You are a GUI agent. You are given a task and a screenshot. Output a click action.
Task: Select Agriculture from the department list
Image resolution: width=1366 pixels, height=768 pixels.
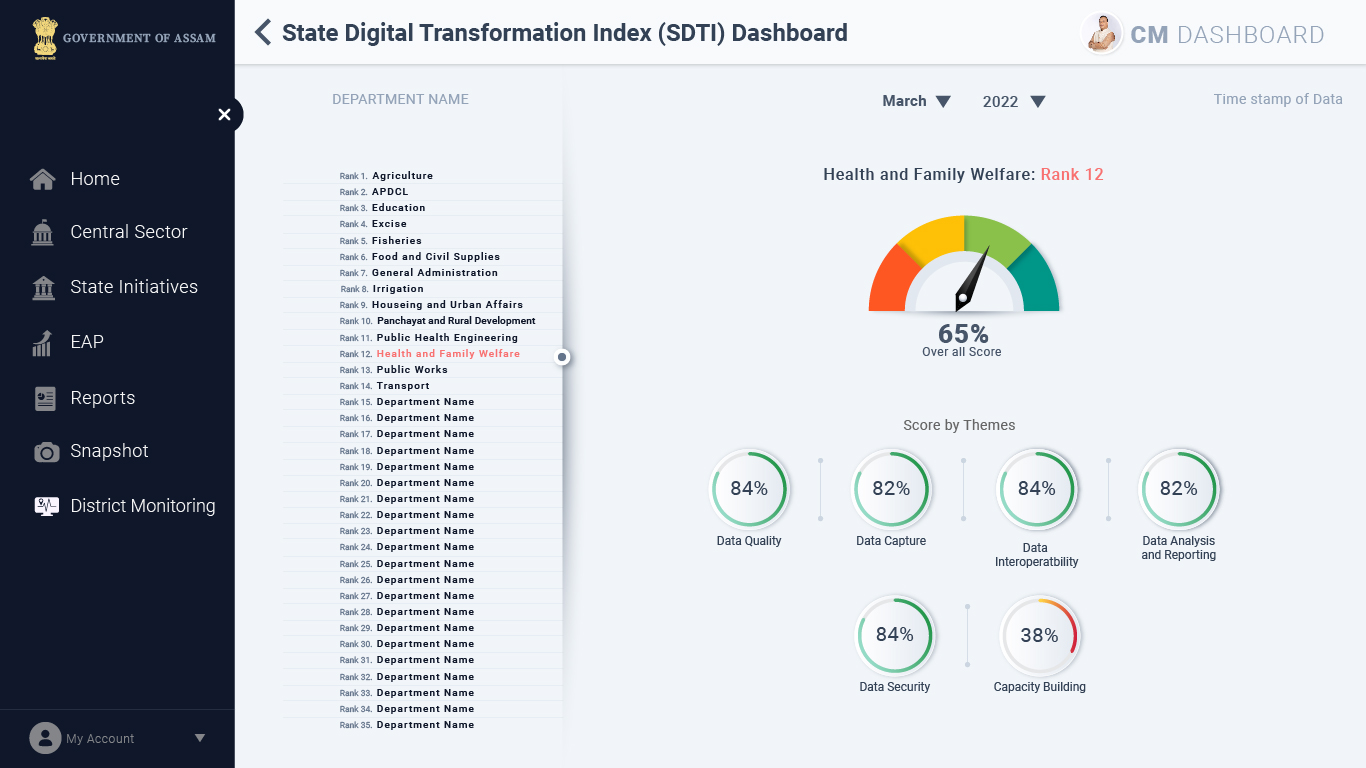pyautogui.click(x=402, y=176)
